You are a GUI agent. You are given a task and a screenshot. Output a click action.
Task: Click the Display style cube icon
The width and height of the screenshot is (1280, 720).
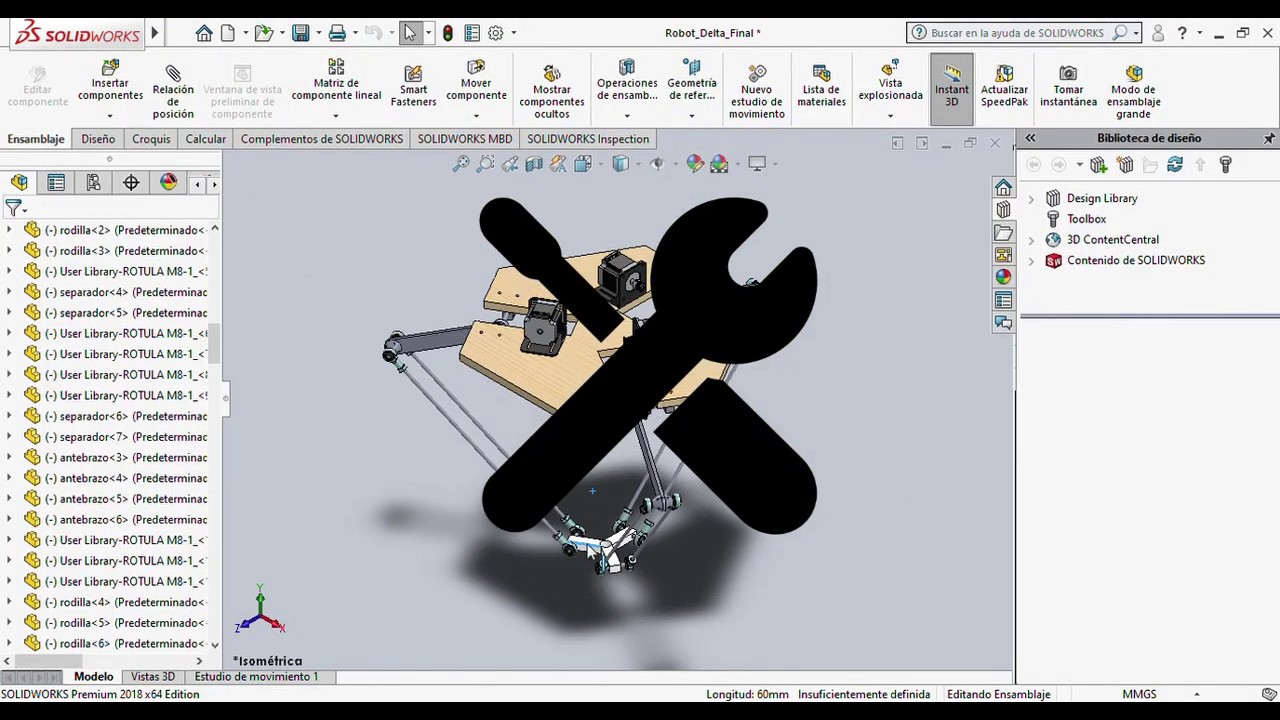(620, 164)
